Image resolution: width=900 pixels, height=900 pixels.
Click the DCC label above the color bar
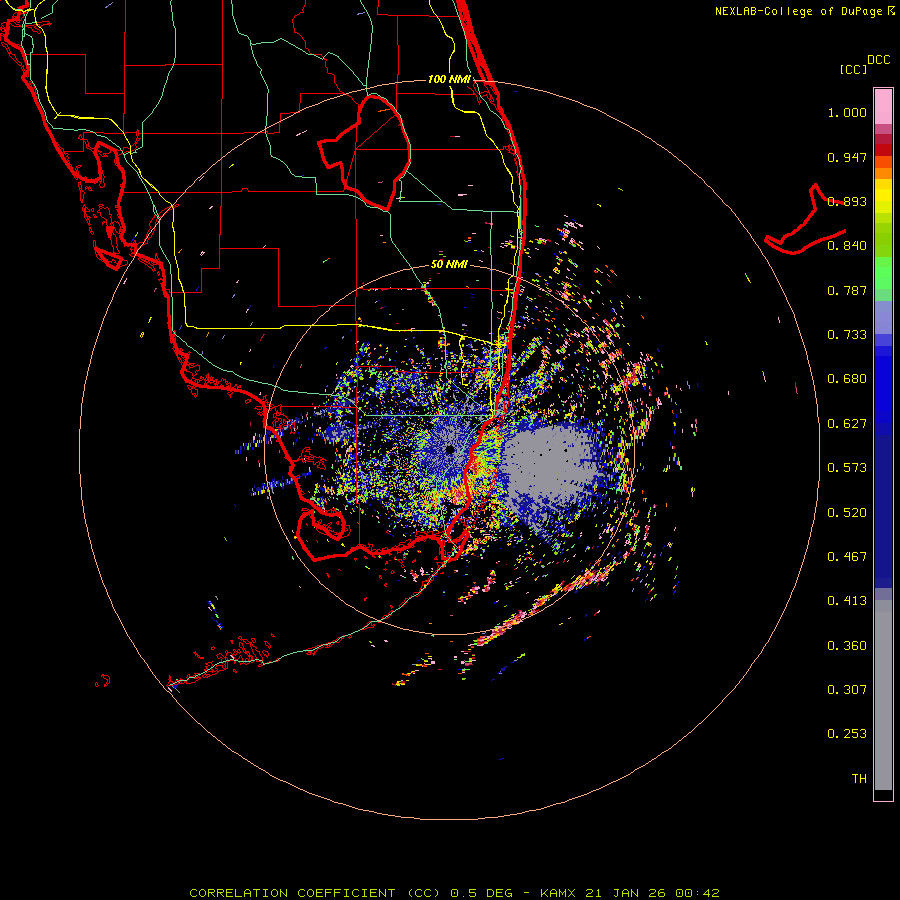click(x=878, y=60)
